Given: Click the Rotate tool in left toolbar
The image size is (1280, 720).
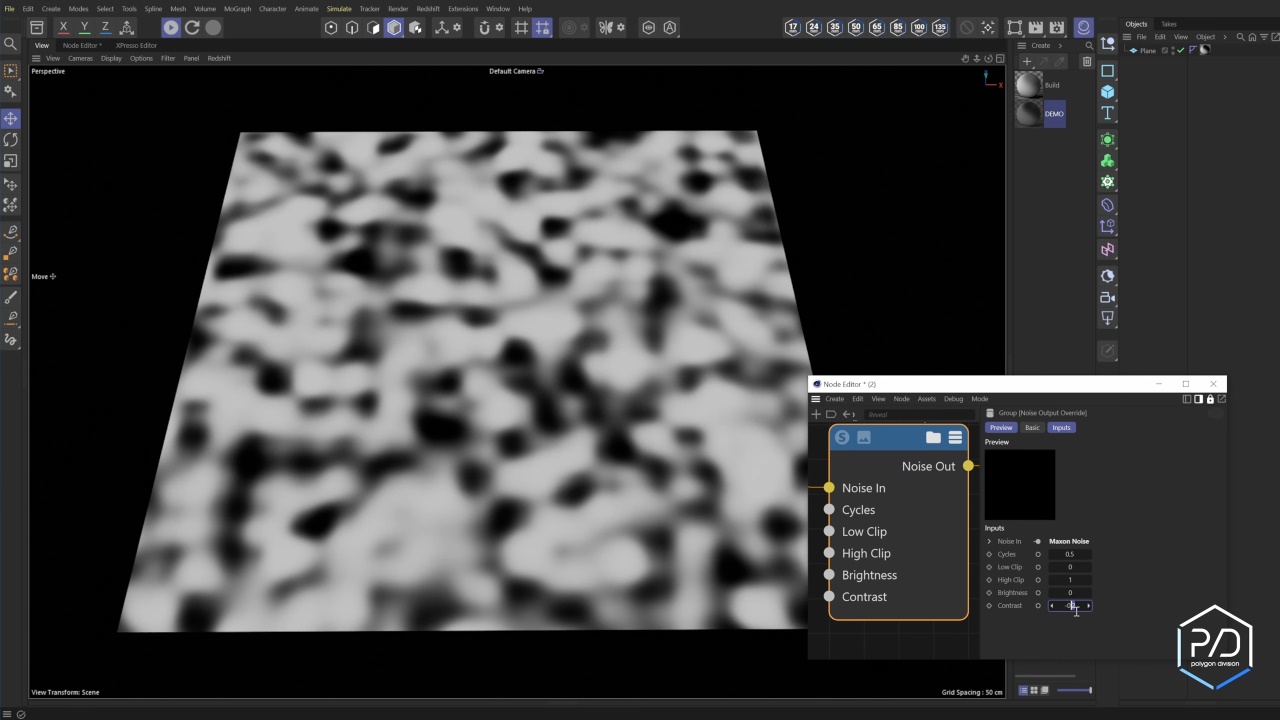Looking at the screenshot, I should (x=11, y=140).
